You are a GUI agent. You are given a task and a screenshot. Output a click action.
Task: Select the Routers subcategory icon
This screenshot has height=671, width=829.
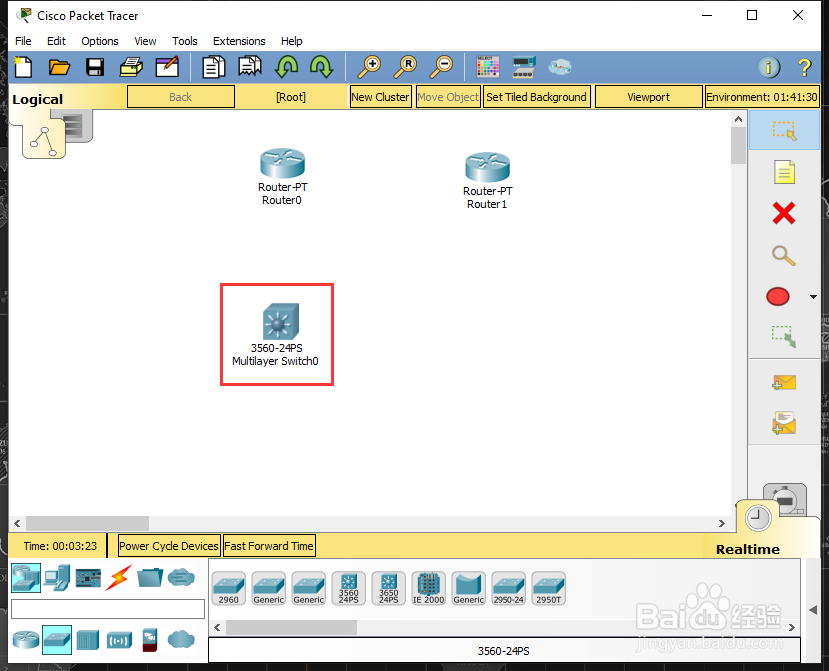tap(26, 640)
